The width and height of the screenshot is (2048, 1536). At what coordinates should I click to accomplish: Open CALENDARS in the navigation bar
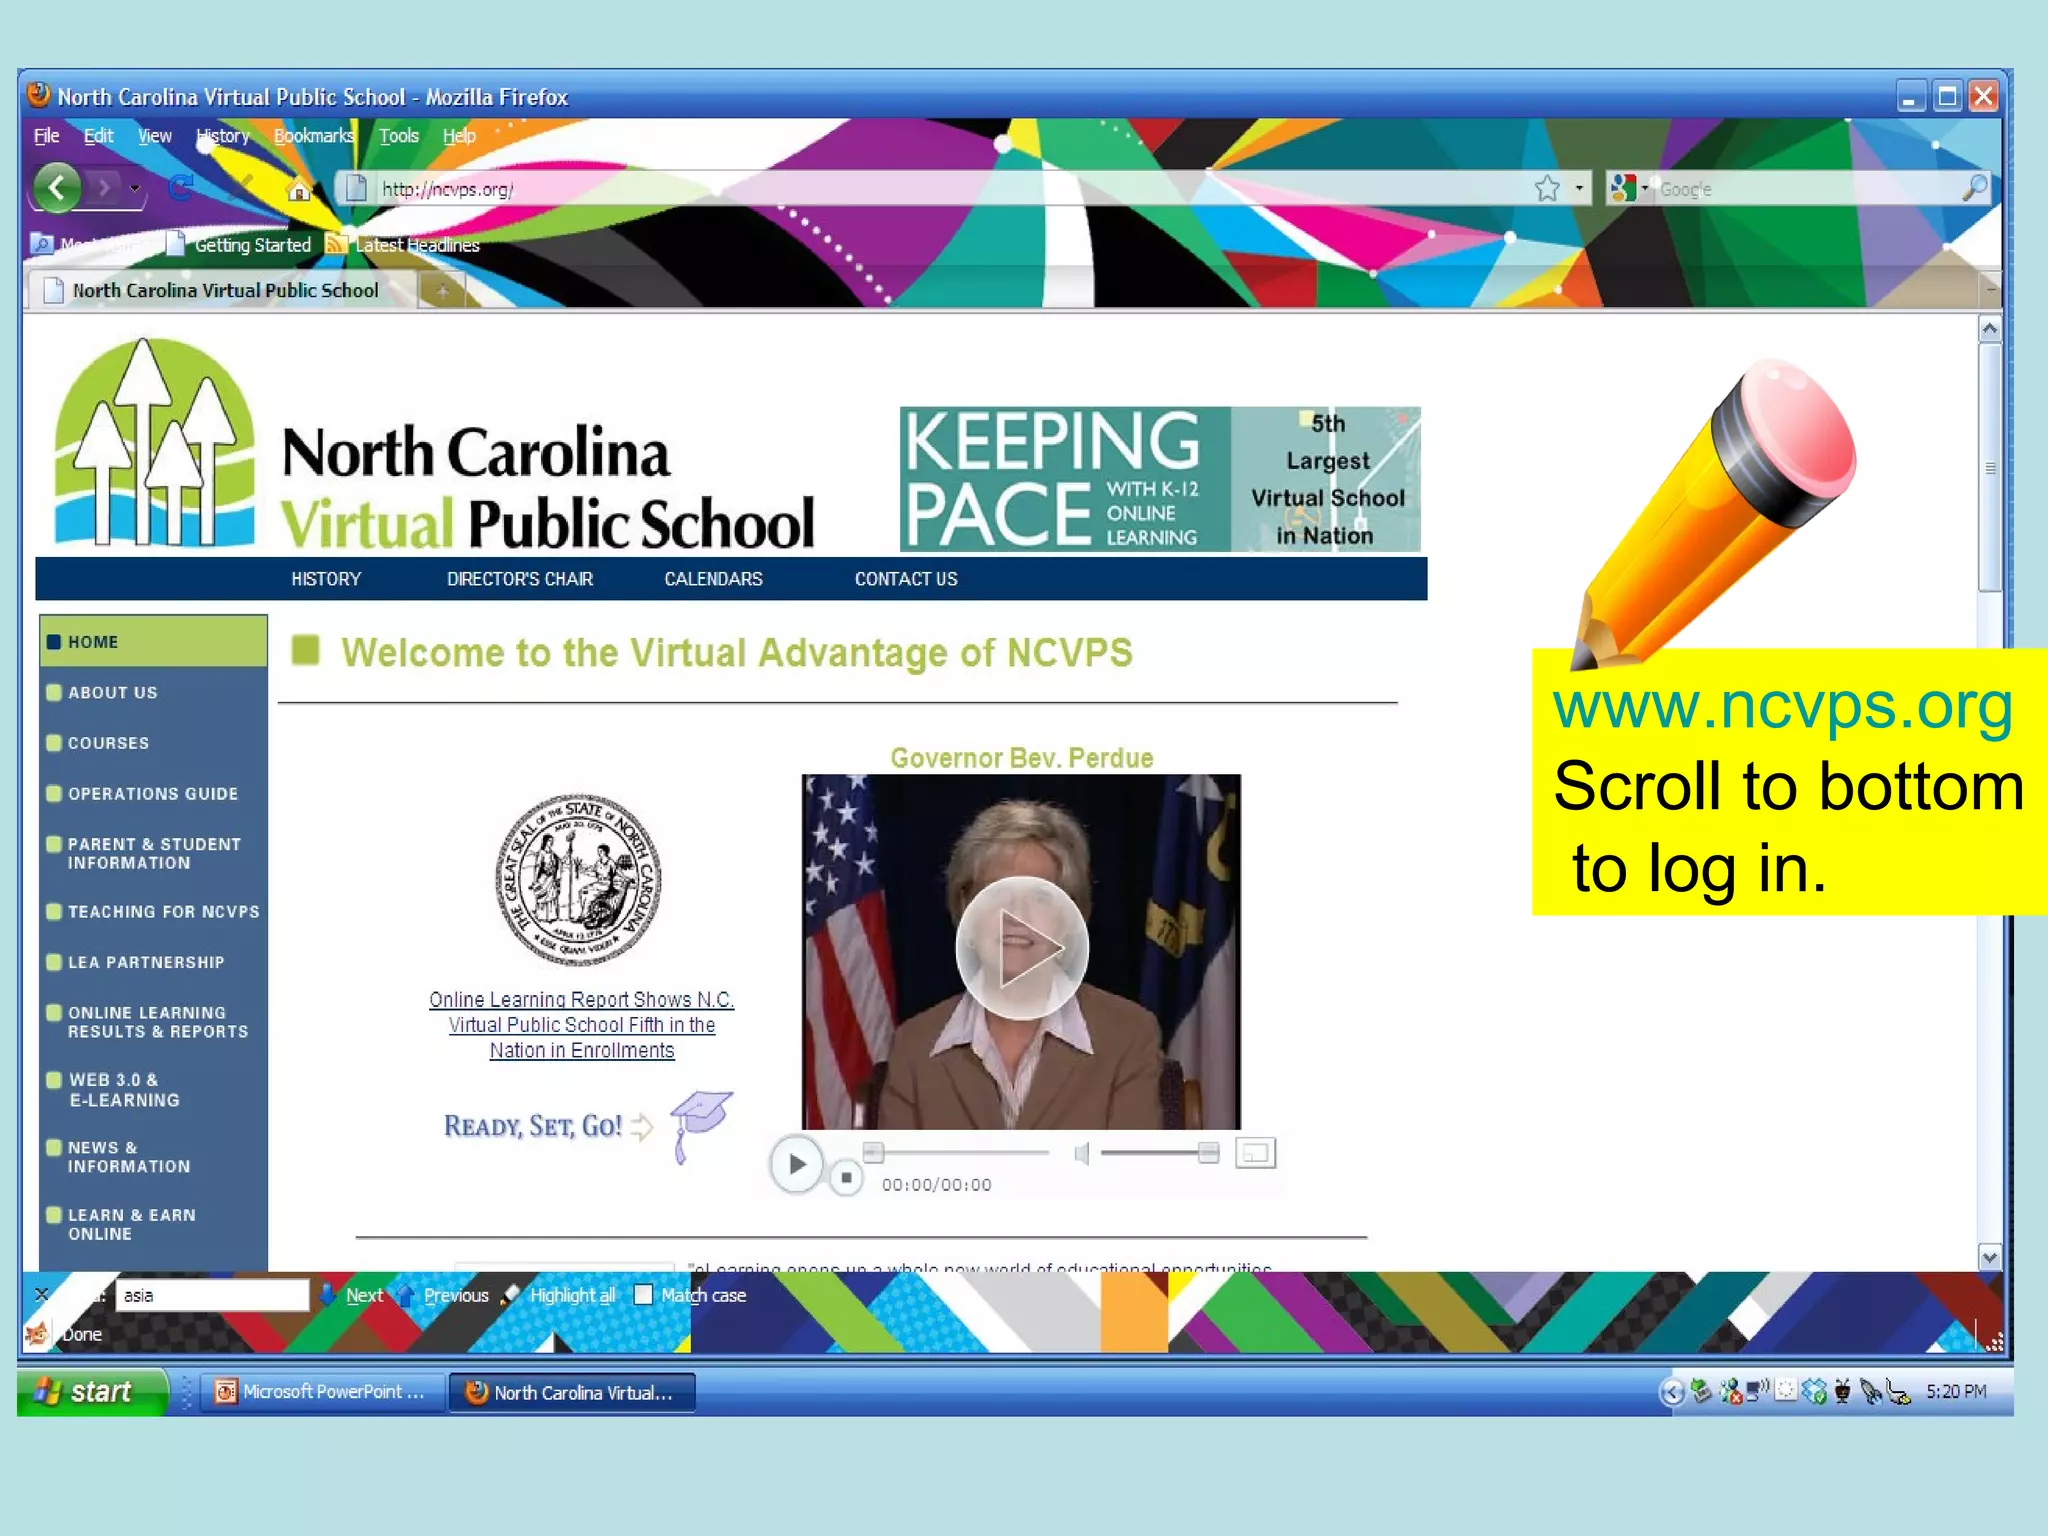tap(713, 579)
